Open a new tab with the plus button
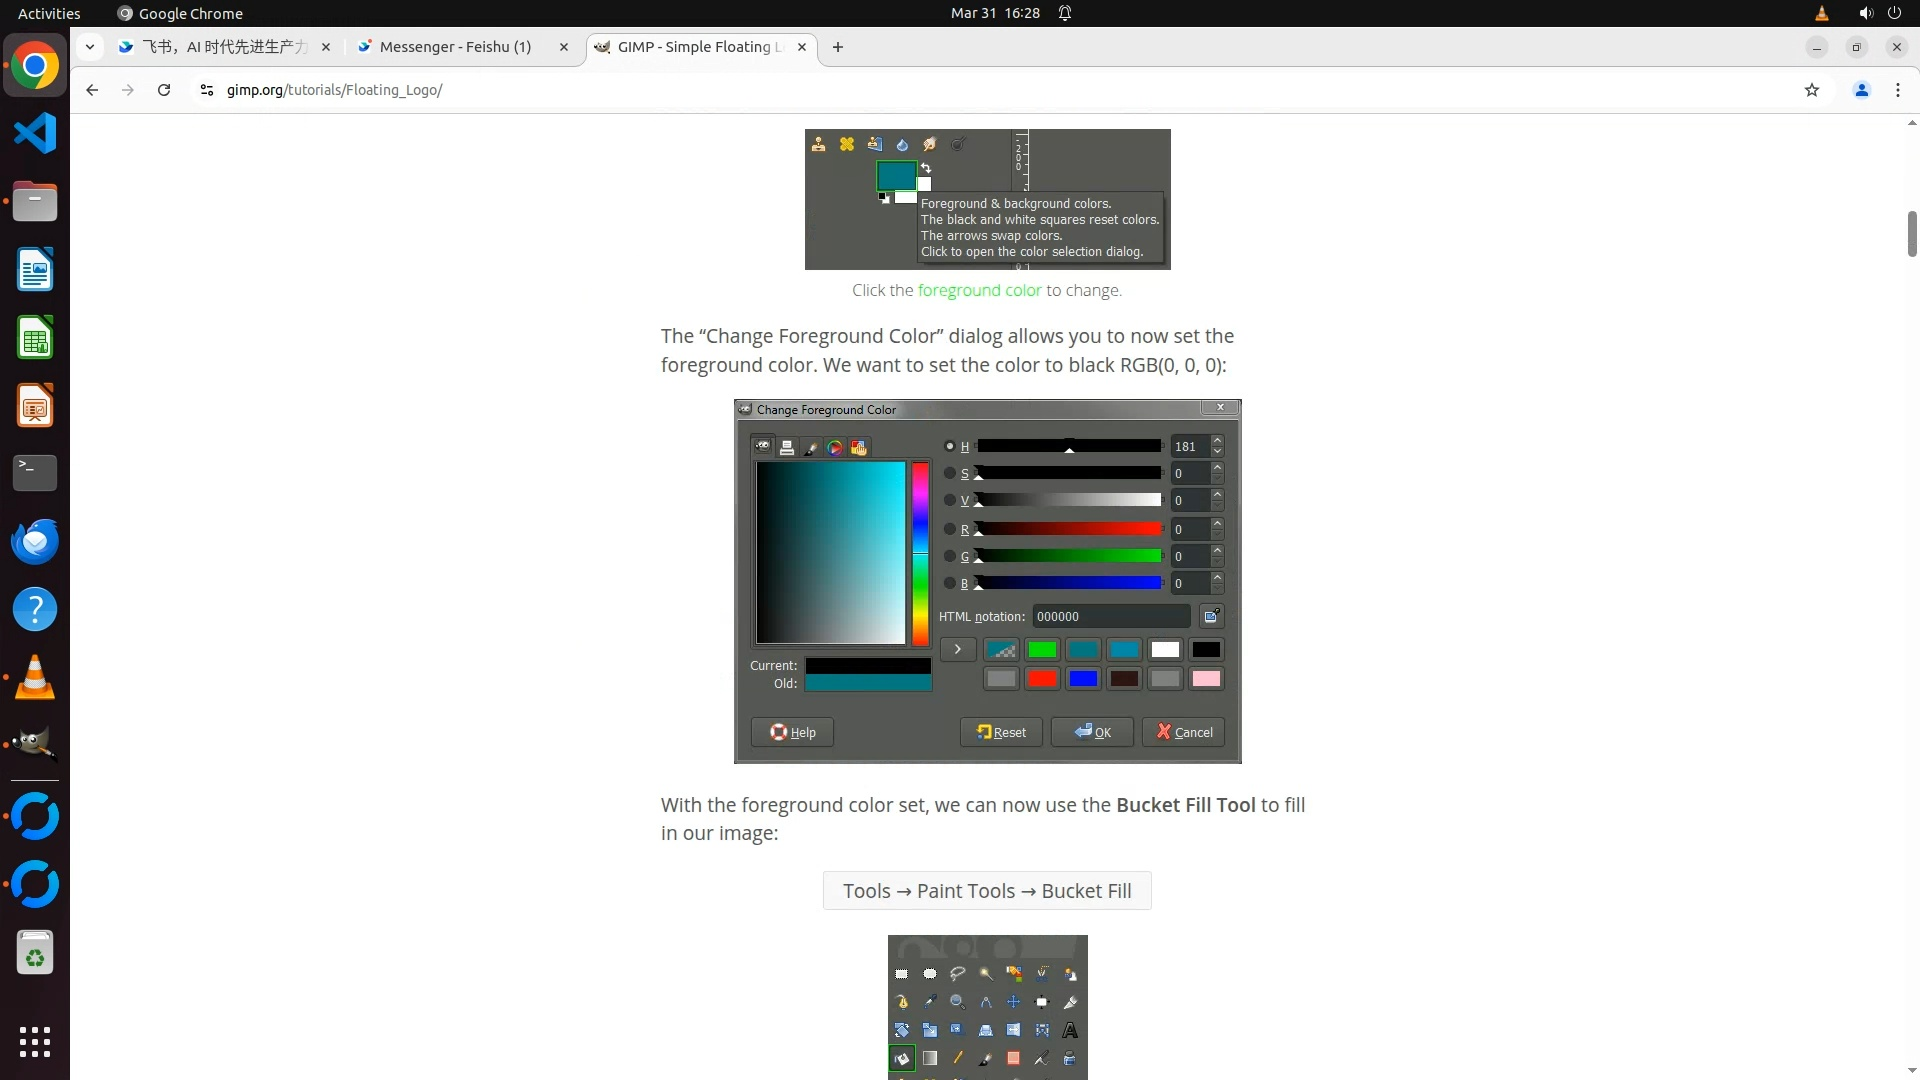 click(838, 47)
